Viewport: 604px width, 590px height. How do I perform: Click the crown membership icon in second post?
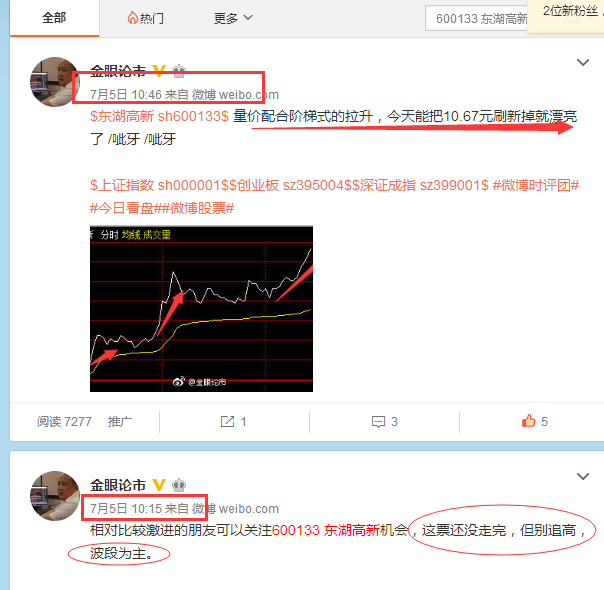pyautogui.click(x=179, y=485)
